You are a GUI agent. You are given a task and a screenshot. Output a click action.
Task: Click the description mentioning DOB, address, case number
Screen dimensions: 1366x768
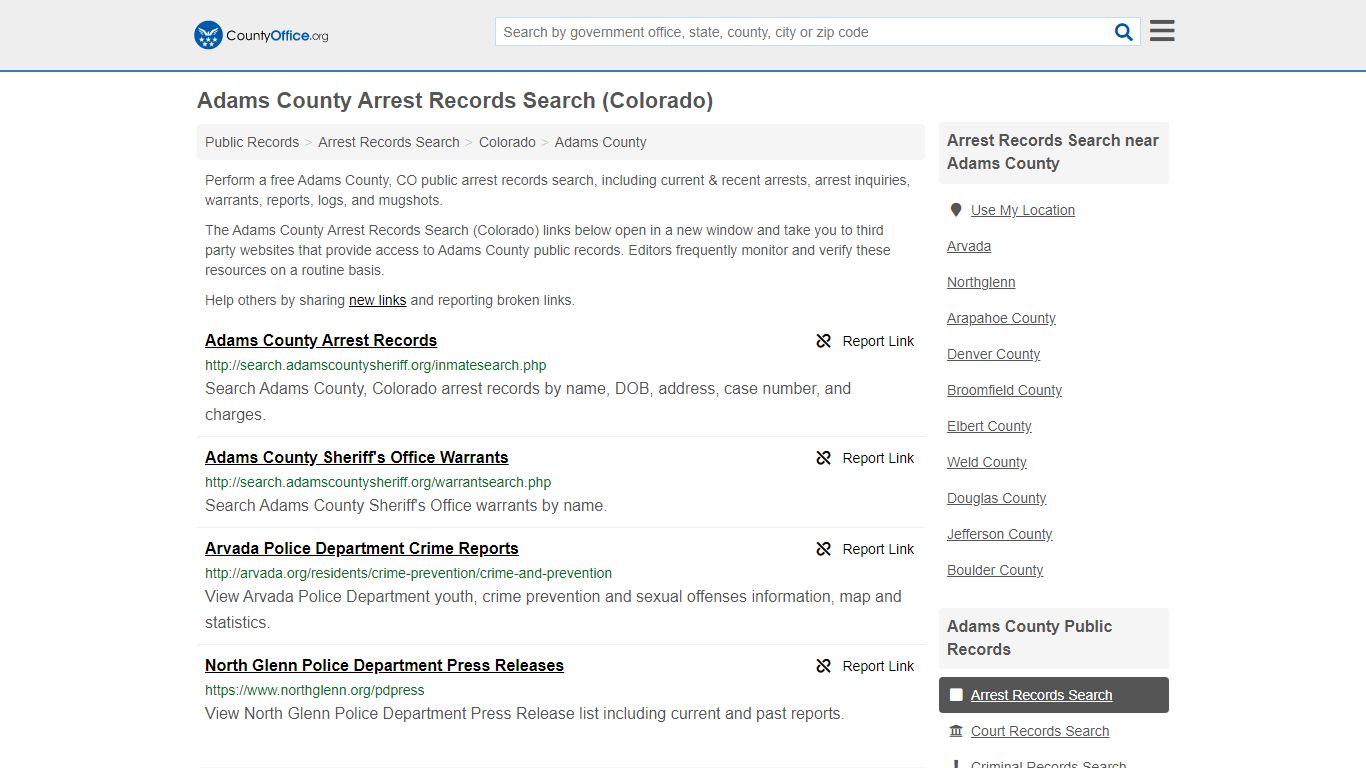tap(528, 402)
